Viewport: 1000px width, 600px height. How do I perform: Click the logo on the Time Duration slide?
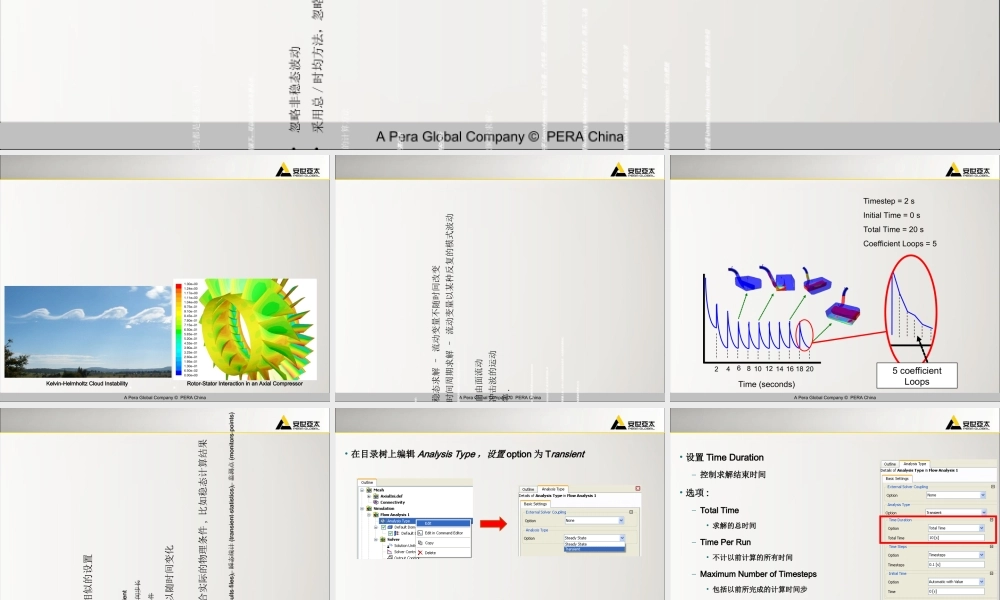pyautogui.click(x=967, y=423)
